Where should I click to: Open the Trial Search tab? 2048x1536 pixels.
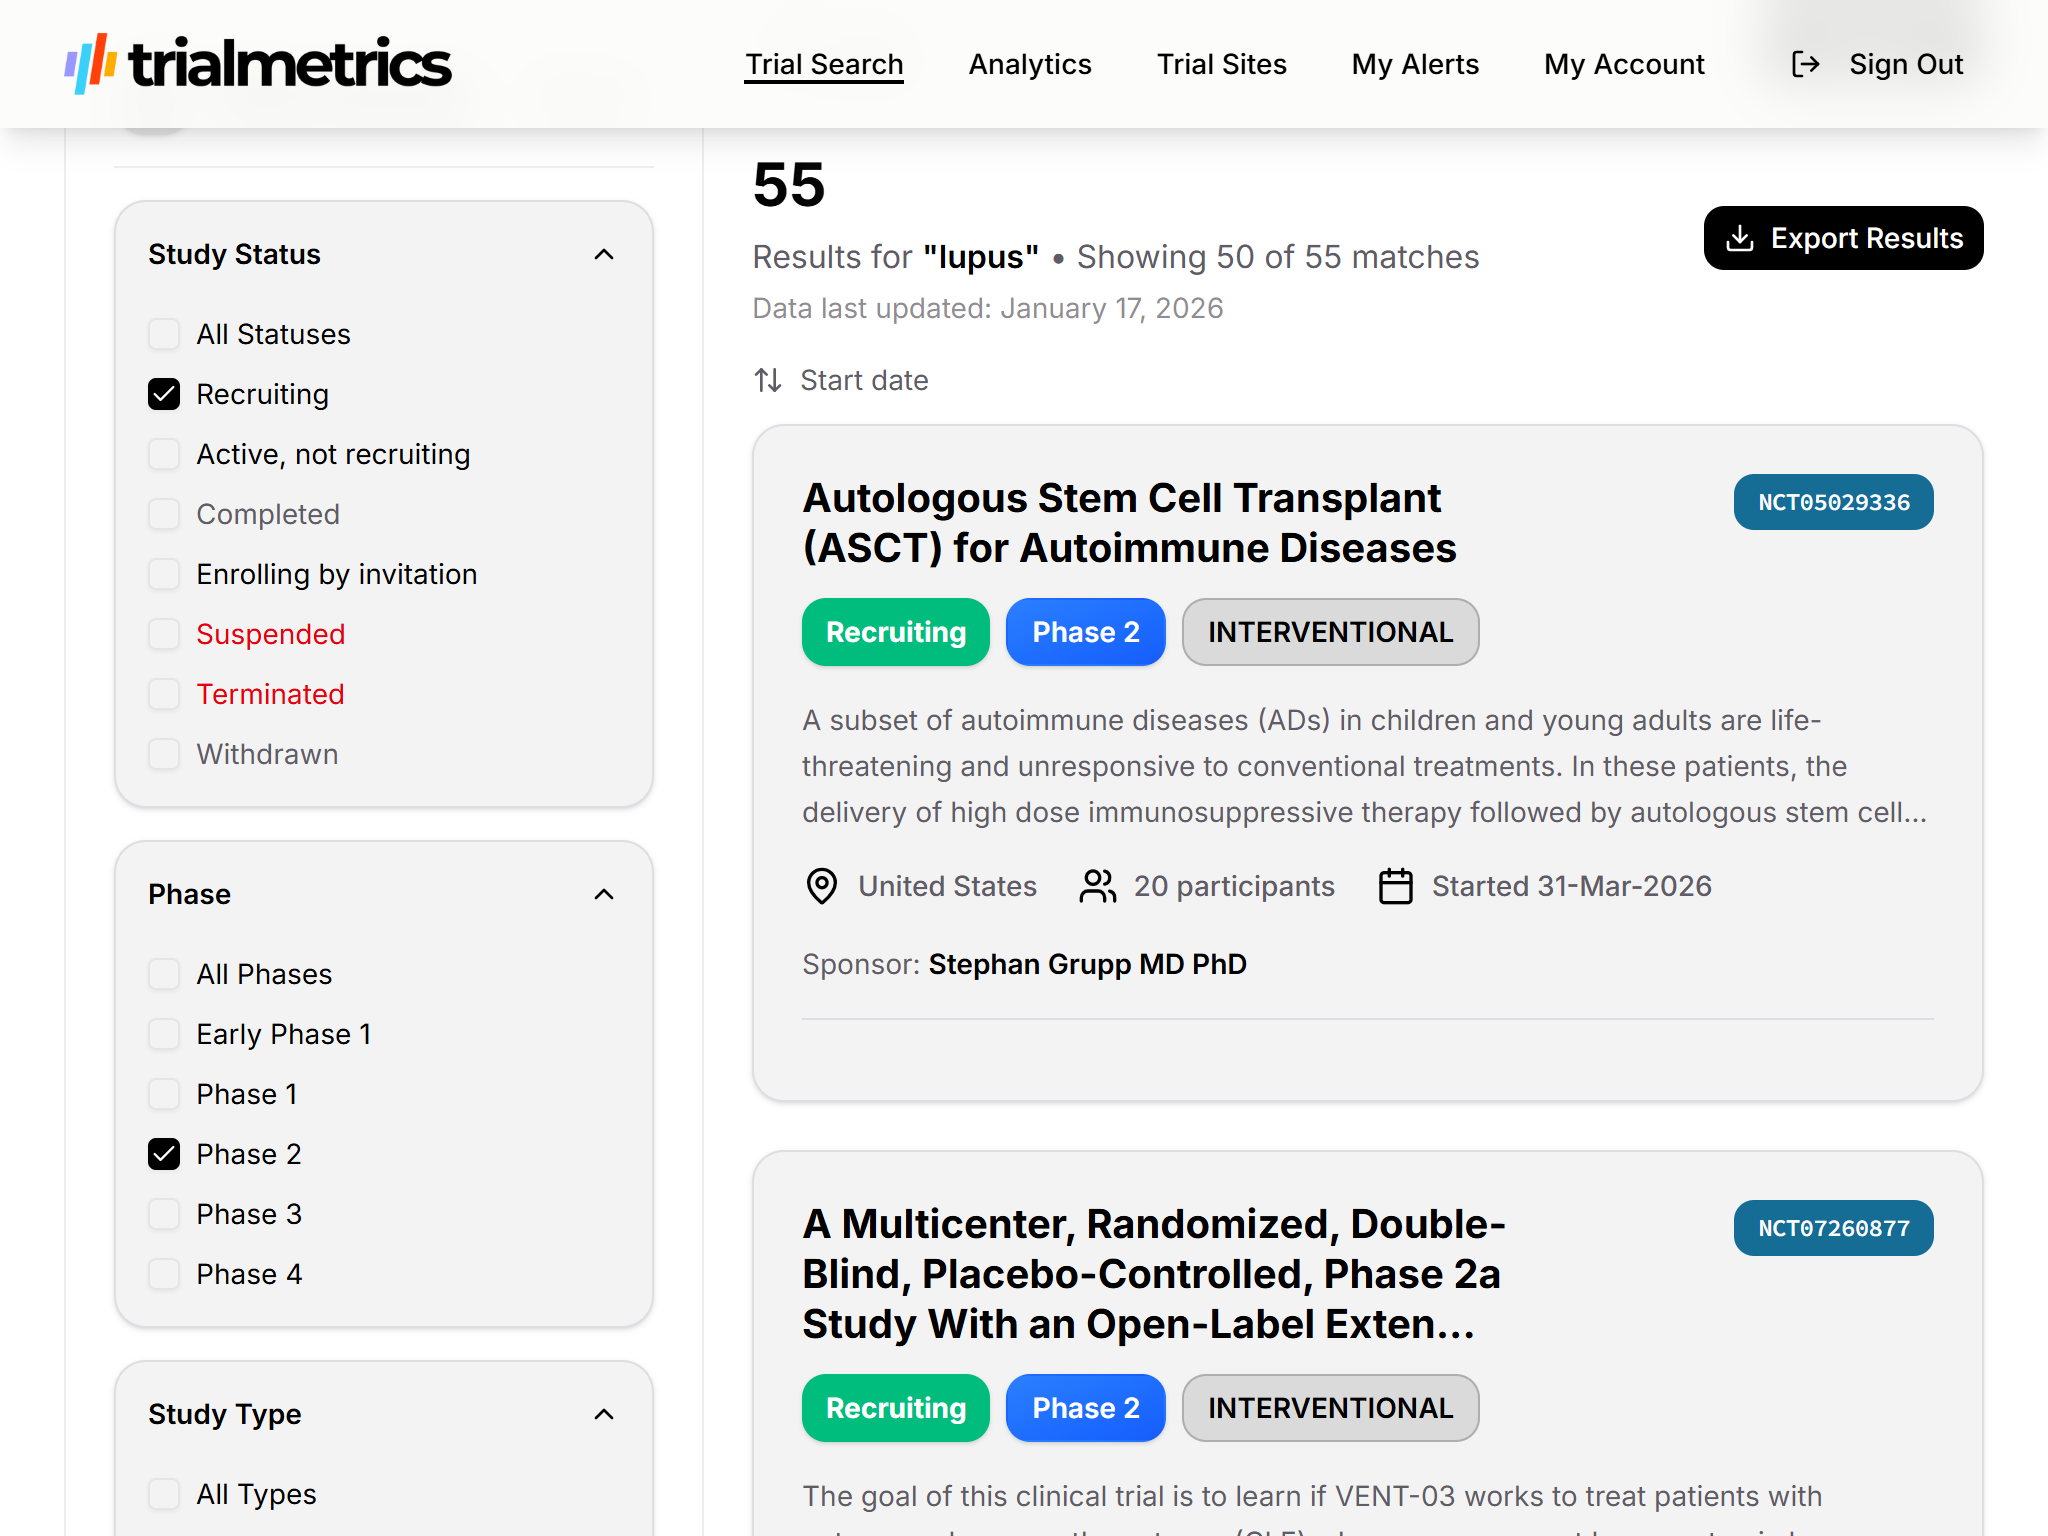[x=824, y=64]
